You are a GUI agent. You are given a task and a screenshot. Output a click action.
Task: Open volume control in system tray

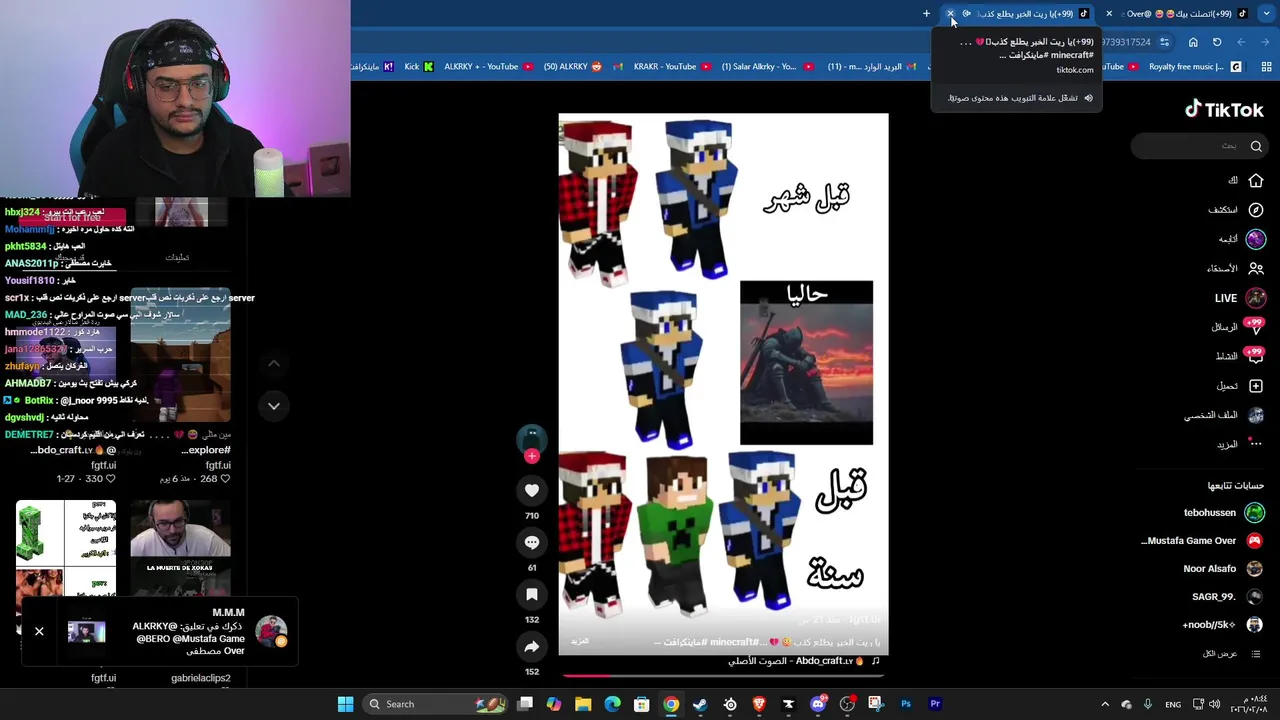(x=1215, y=704)
